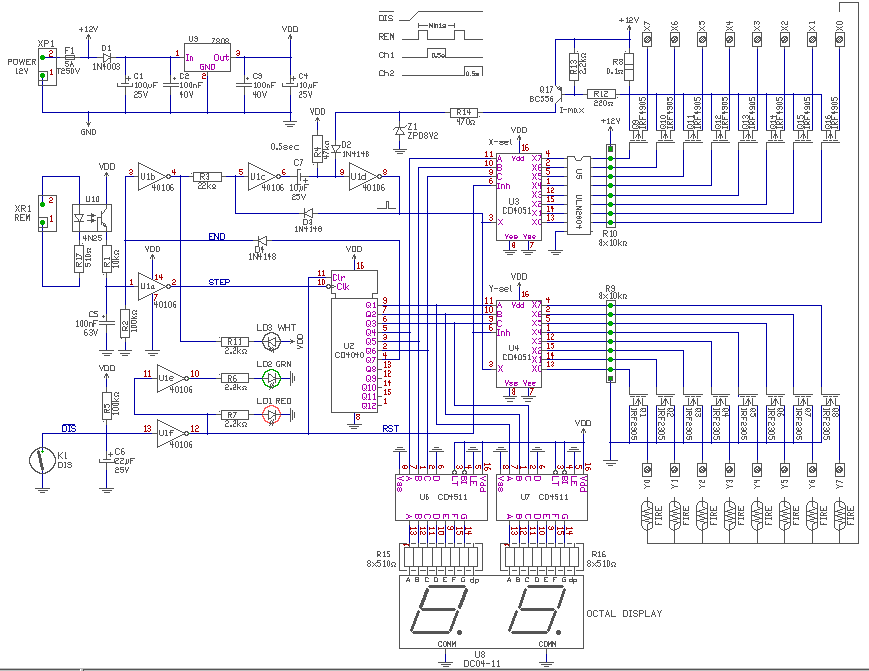Click the Y7 terminal connector

pos(840,470)
